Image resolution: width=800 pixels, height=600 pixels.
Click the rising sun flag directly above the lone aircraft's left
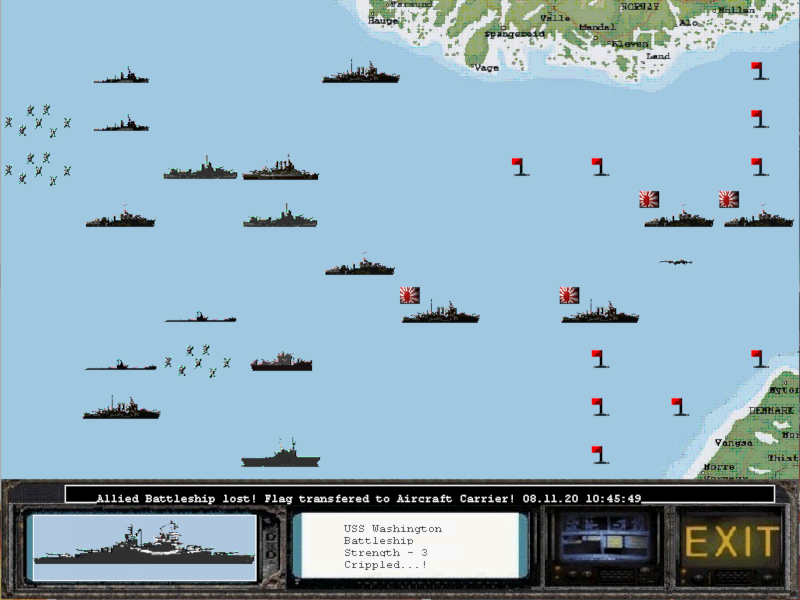[x=649, y=199]
